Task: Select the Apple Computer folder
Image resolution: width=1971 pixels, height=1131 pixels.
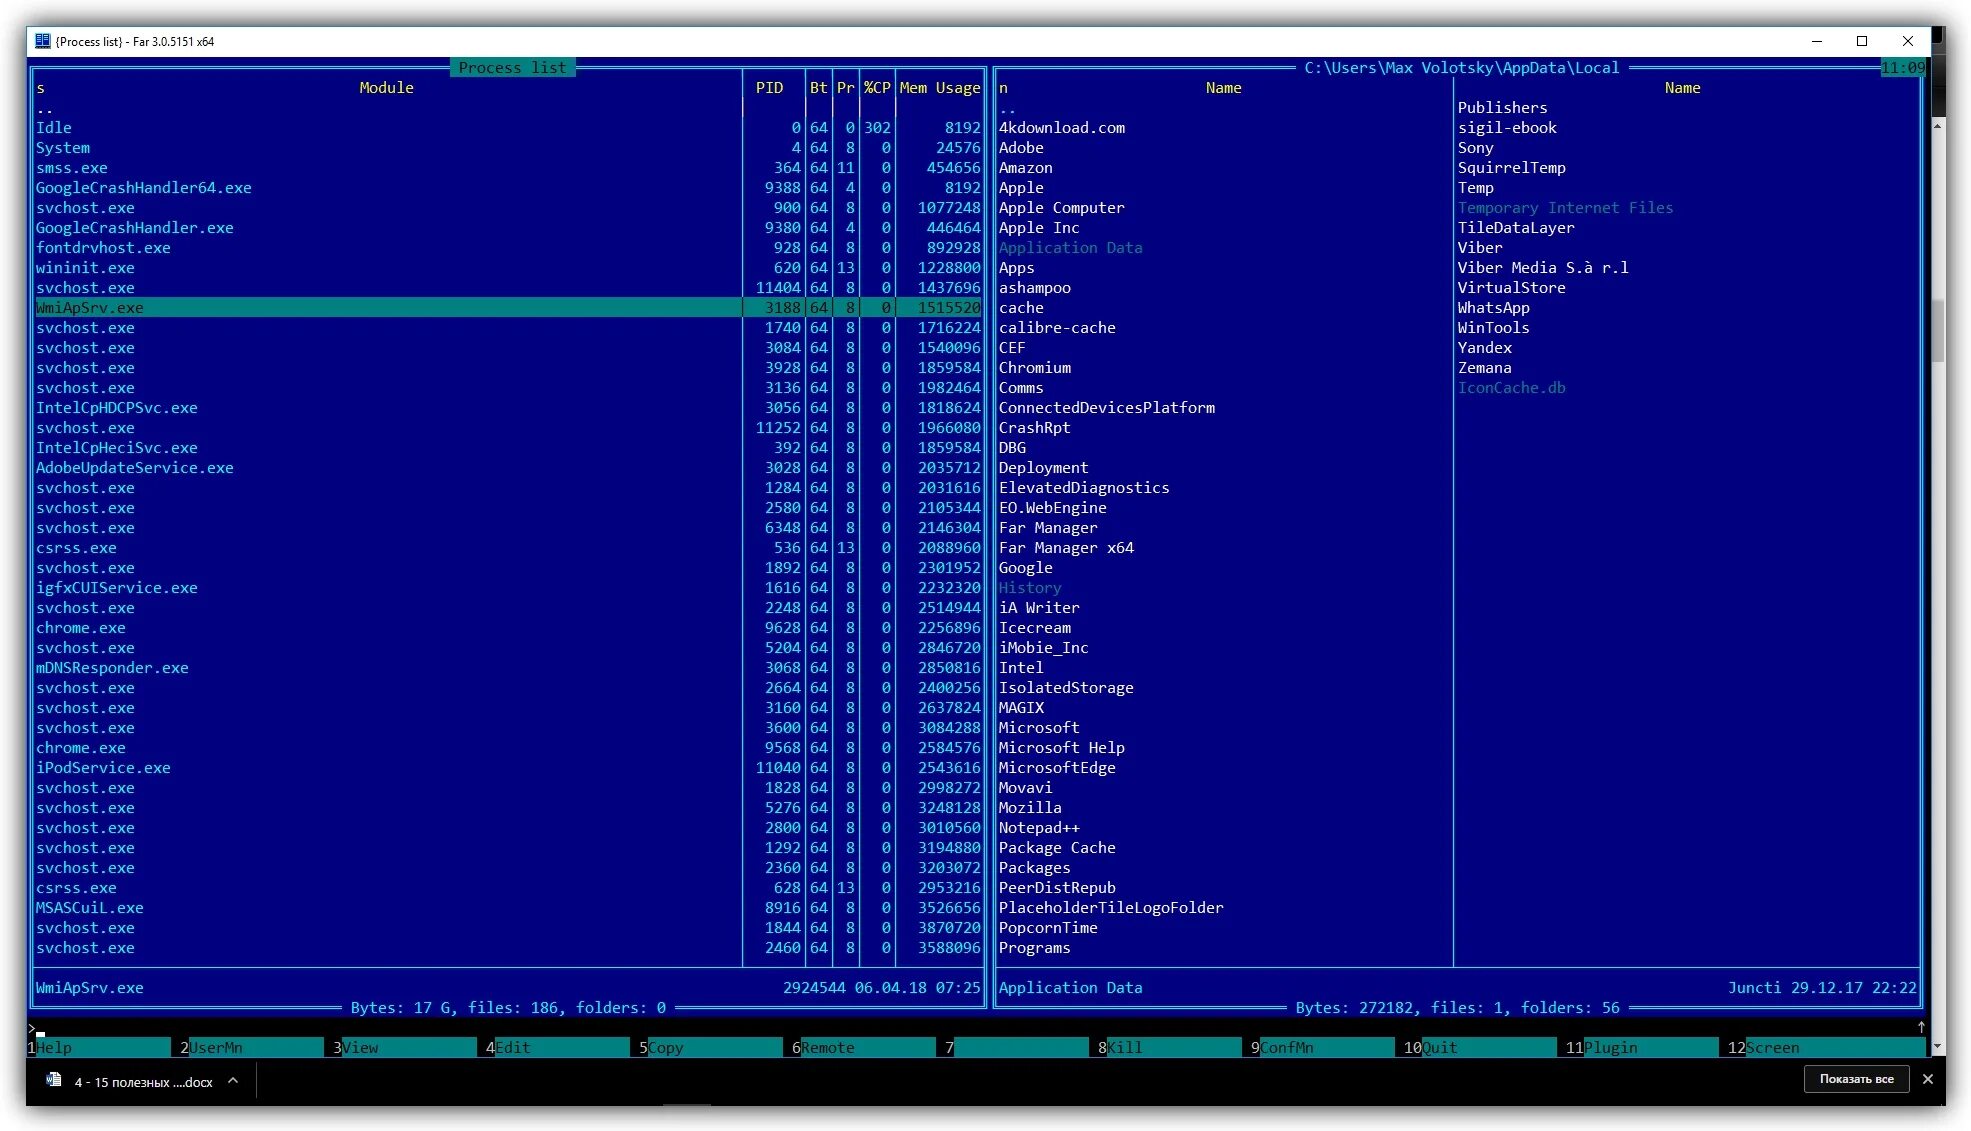Action: 1061,208
